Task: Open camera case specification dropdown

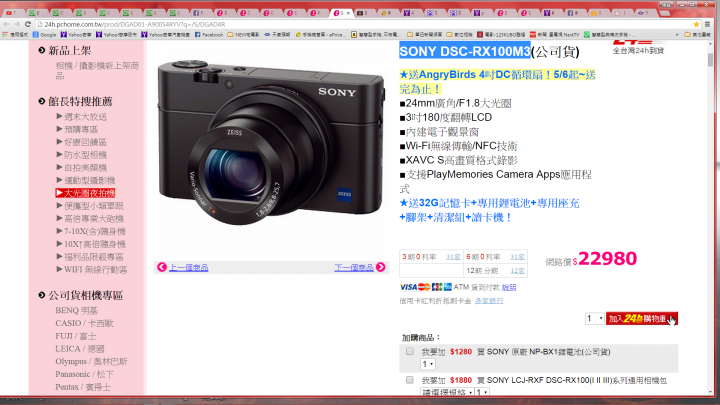Action: pyautogui.click(x=447, y=392)
